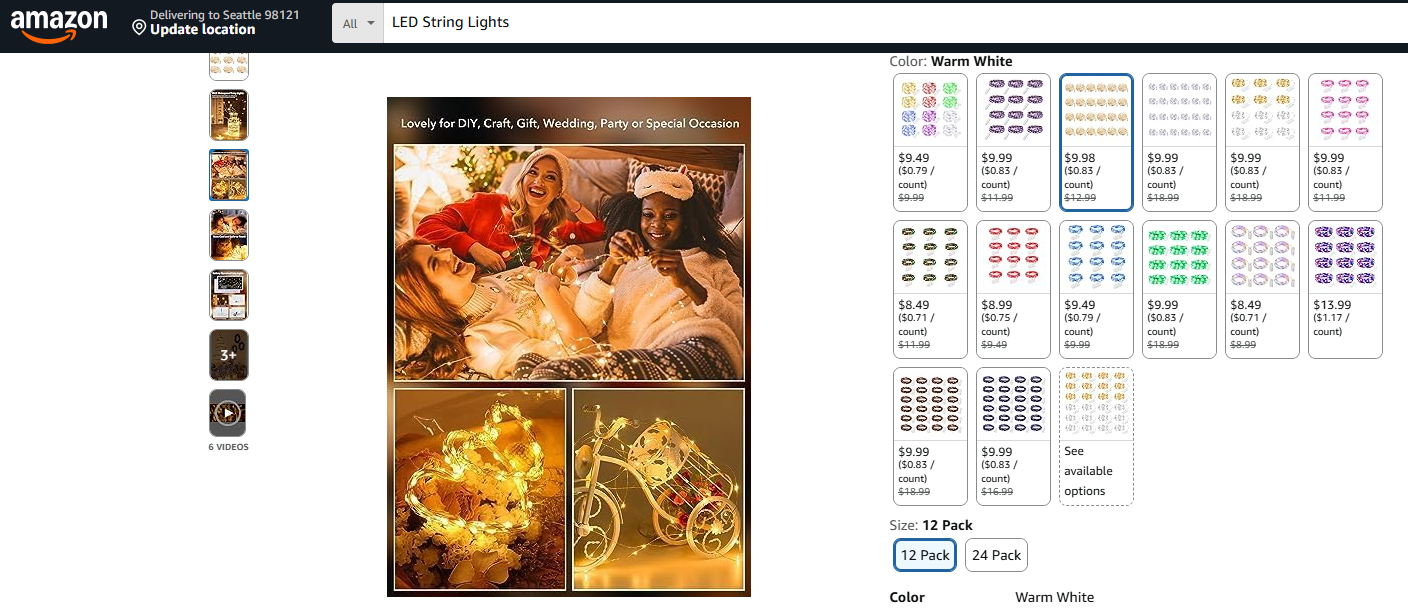Open the 3+ more images thumbnail

click(x=228, y=355)
